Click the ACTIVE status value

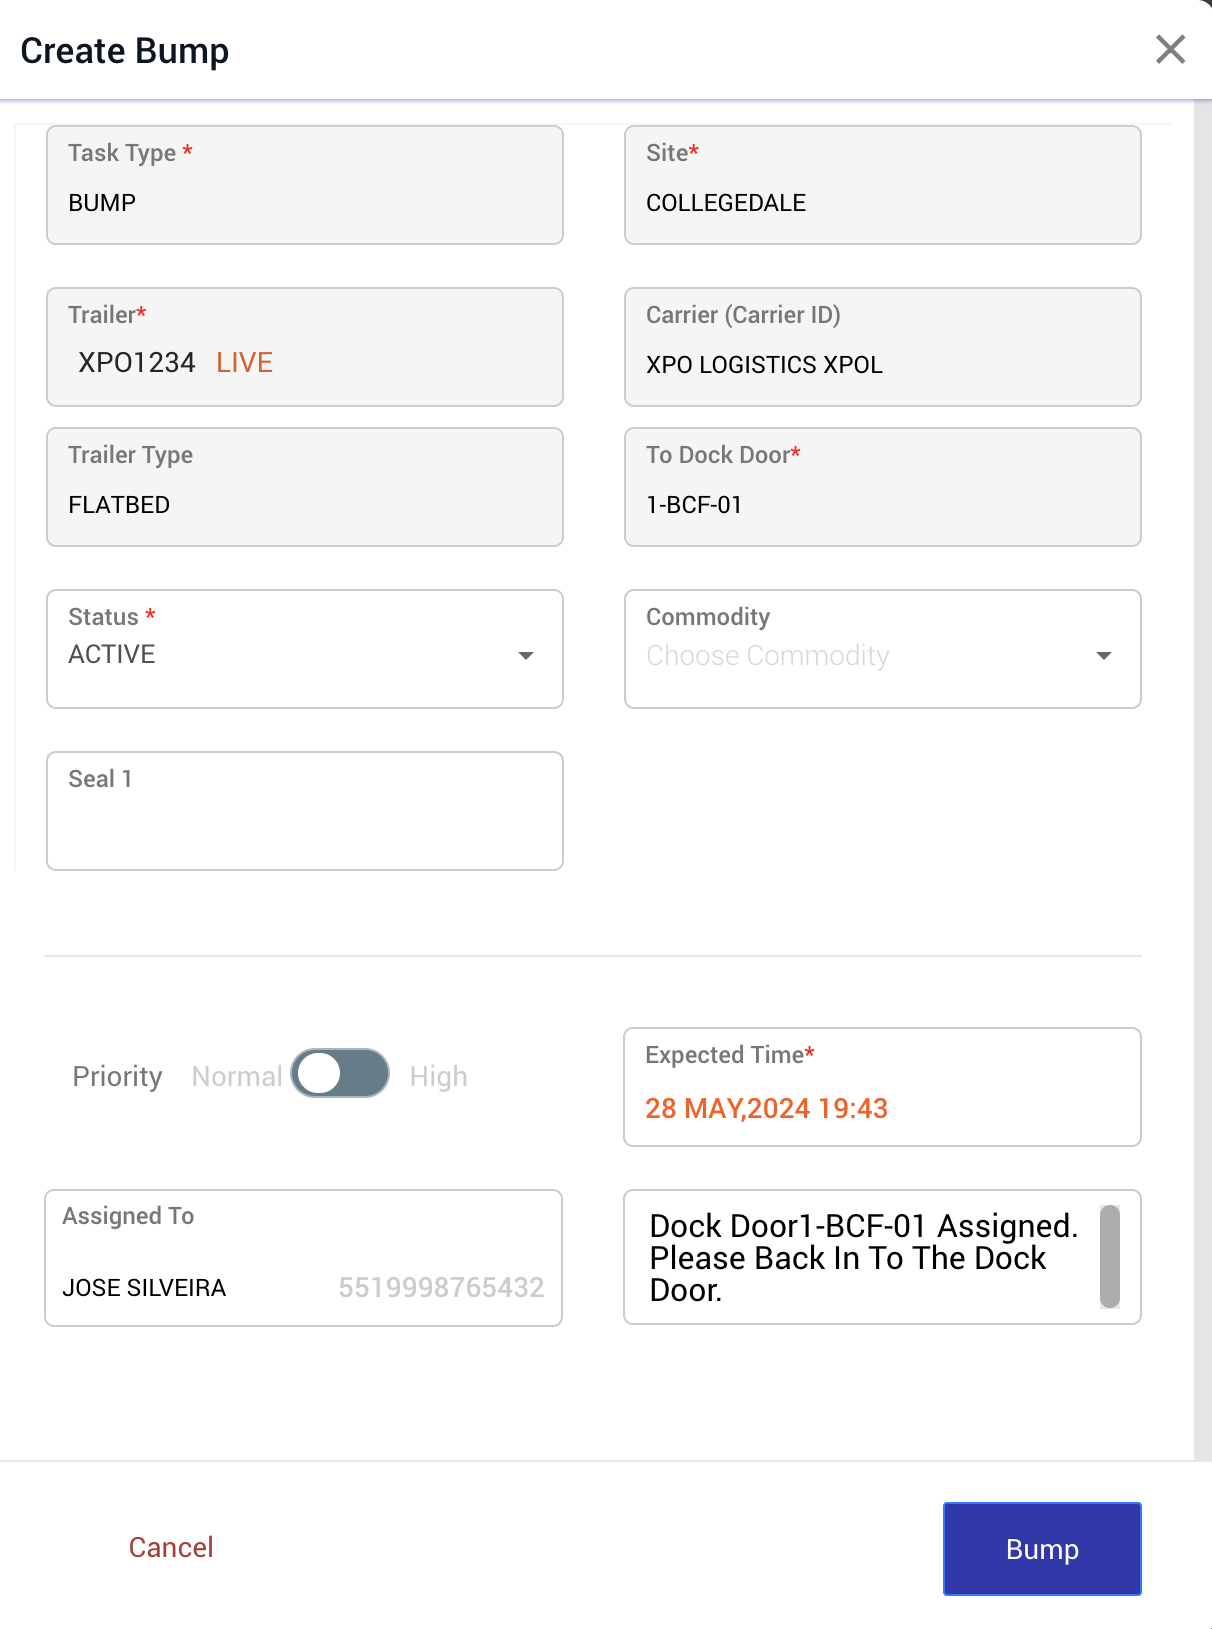(112, 654)
